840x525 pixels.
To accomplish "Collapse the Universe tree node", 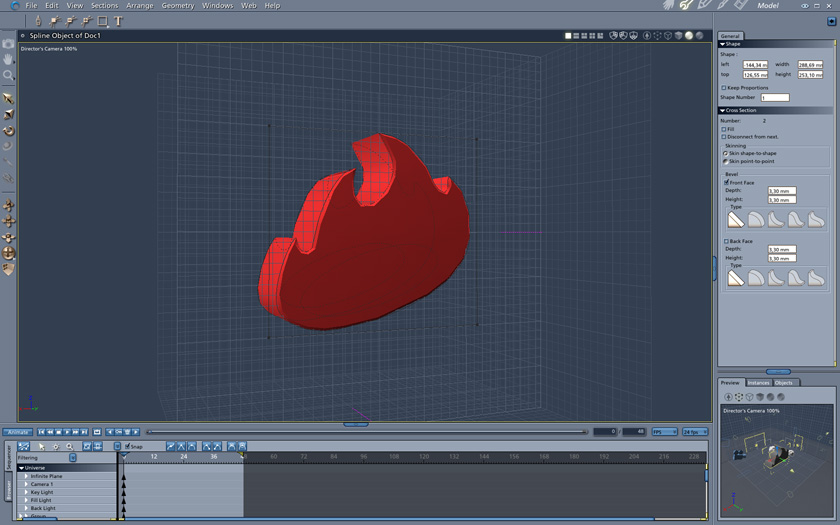I will pos(21,468).
